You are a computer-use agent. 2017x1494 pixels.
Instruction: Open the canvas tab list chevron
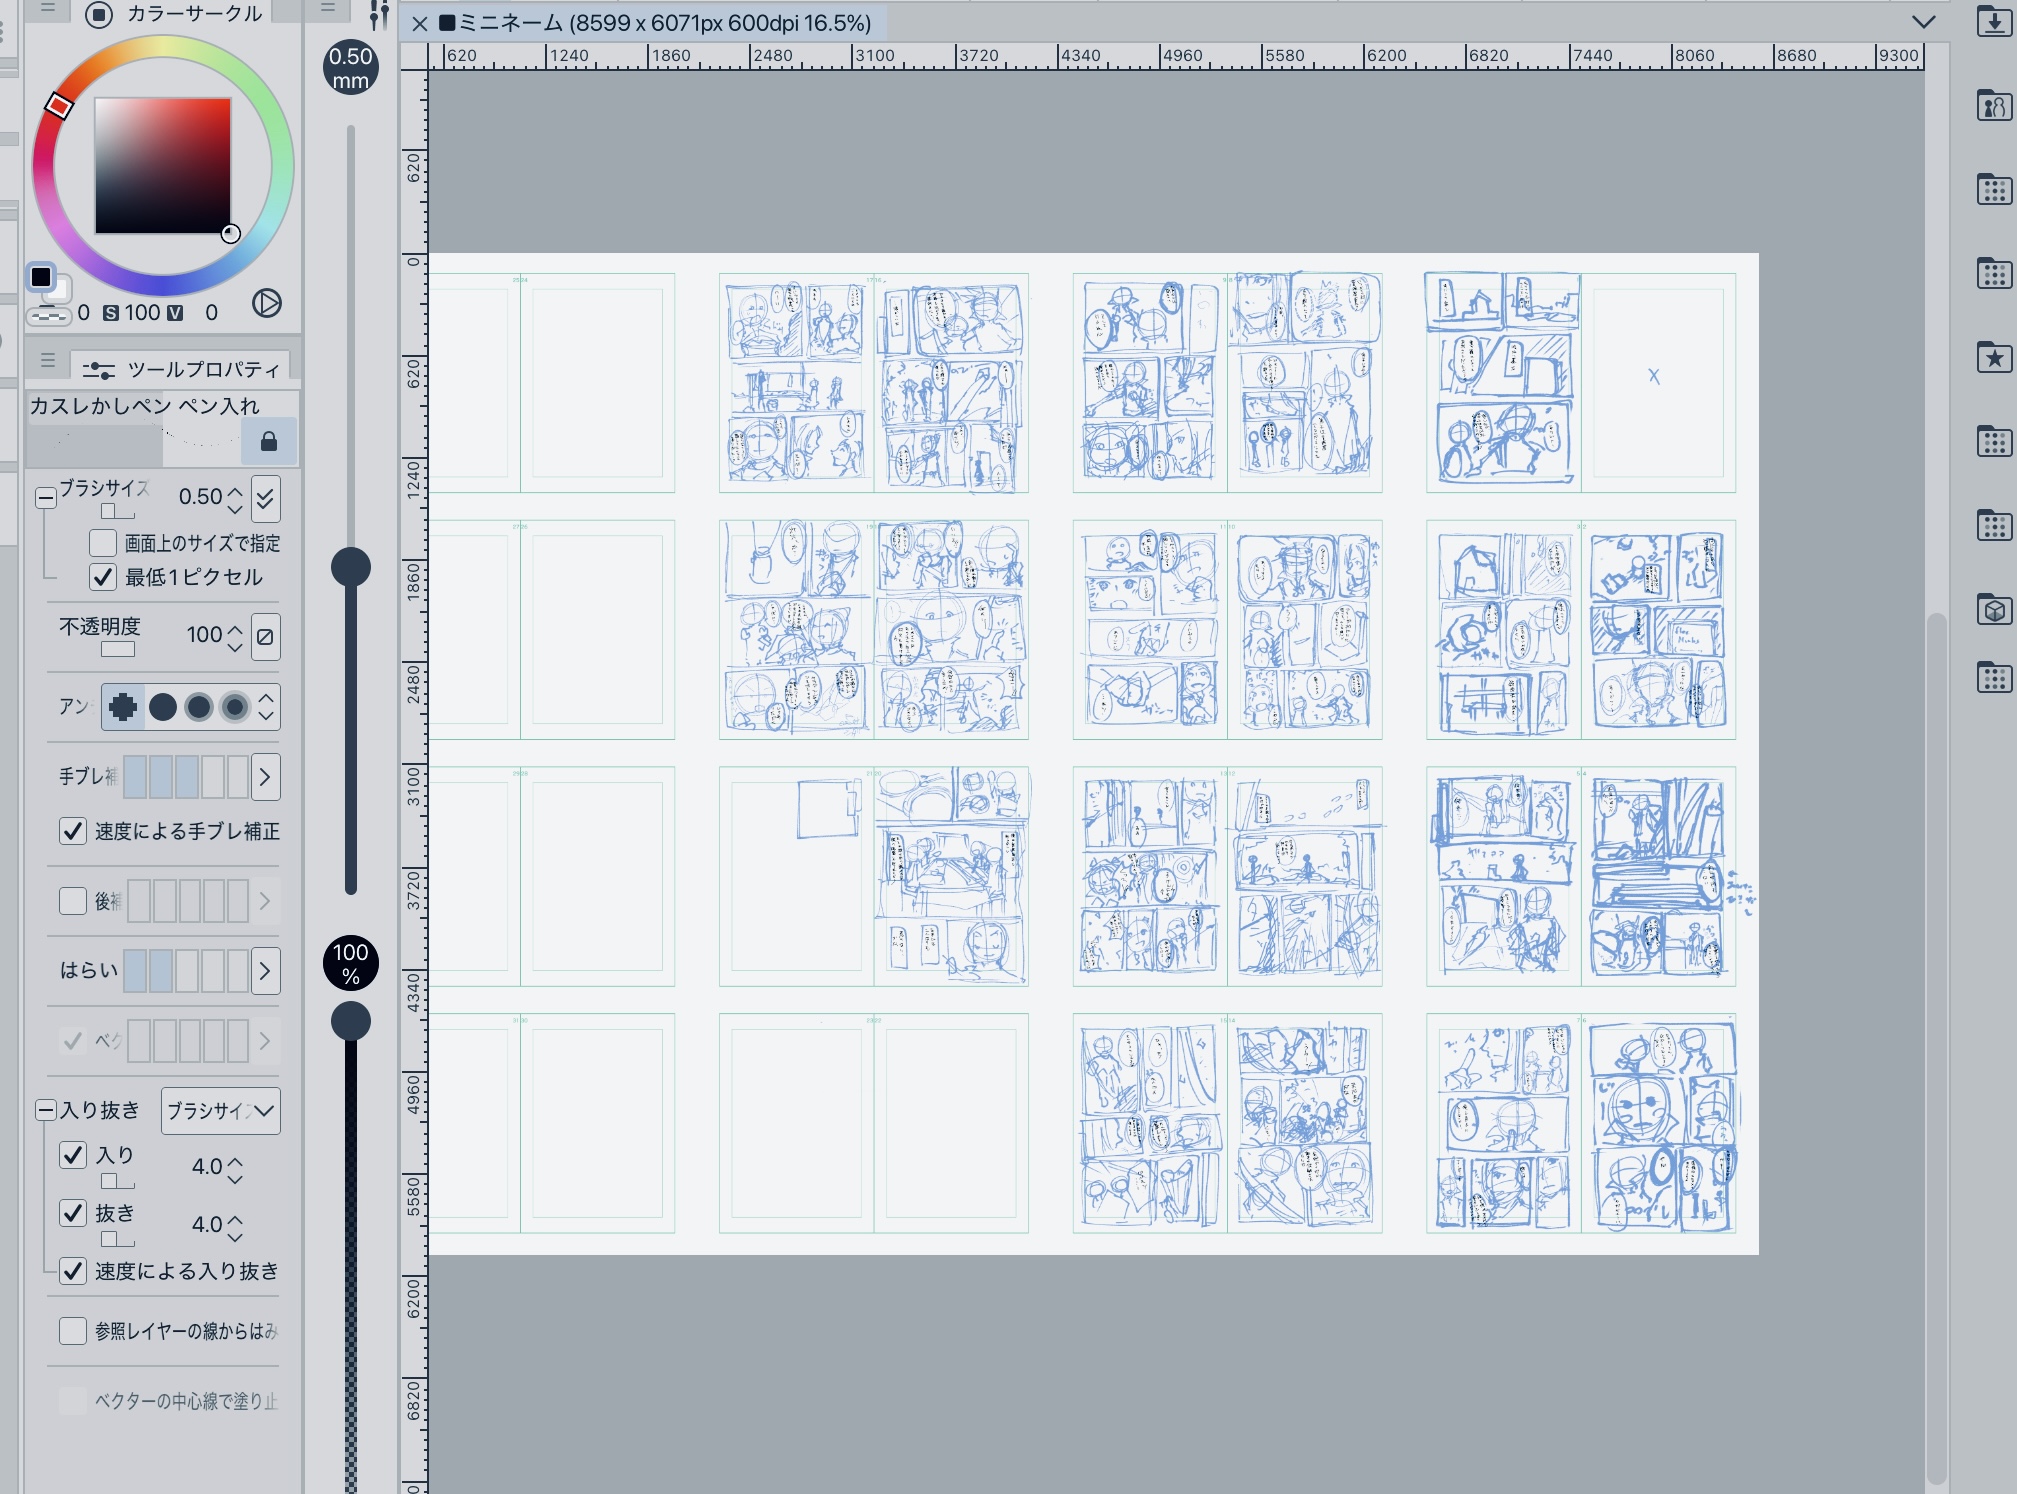click(x=1923, y=22)
